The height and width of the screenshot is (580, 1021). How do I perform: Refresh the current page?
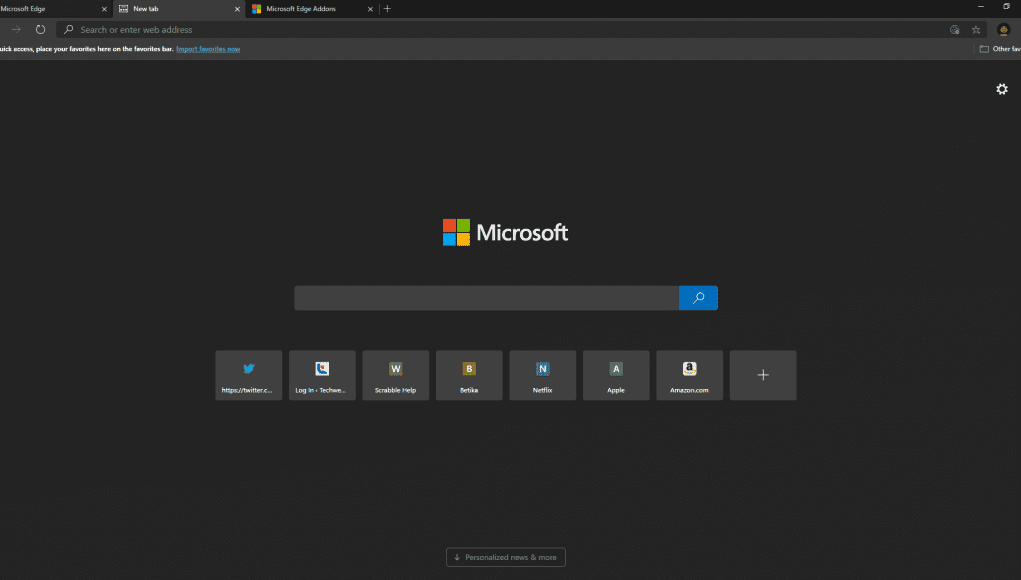click(40, 29)
